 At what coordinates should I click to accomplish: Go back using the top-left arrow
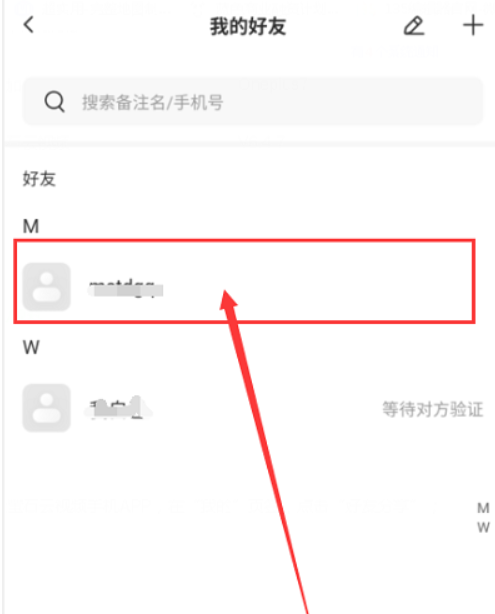tap(29, 25)
